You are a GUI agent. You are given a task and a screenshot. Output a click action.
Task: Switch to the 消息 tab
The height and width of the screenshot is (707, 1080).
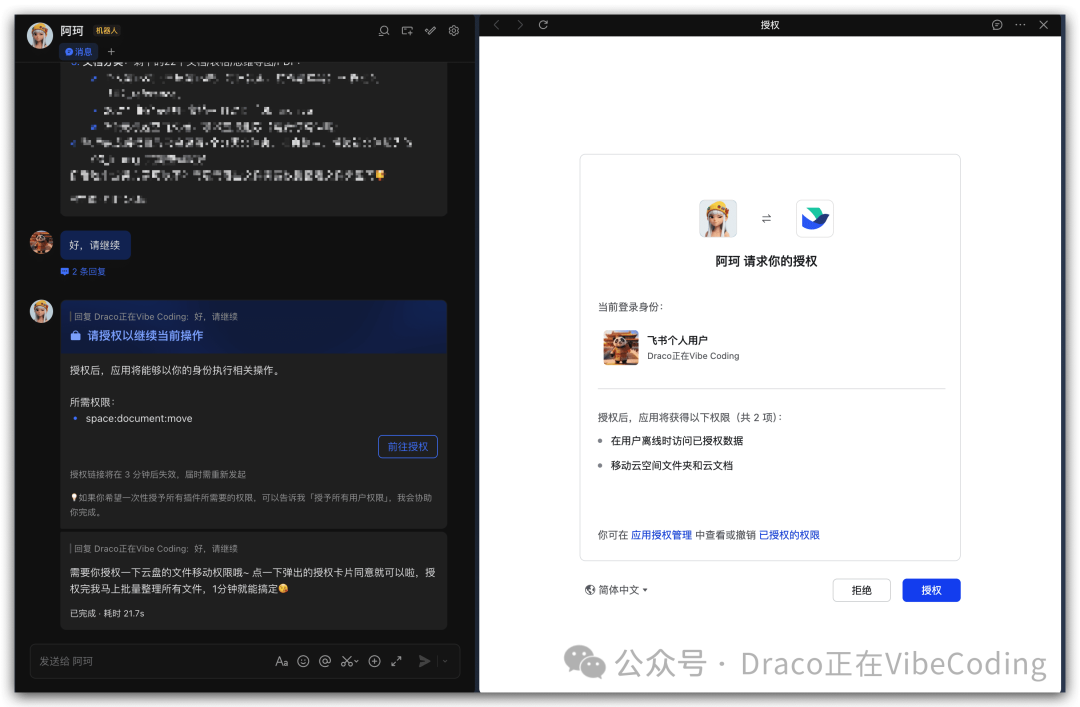coord(79,51)
